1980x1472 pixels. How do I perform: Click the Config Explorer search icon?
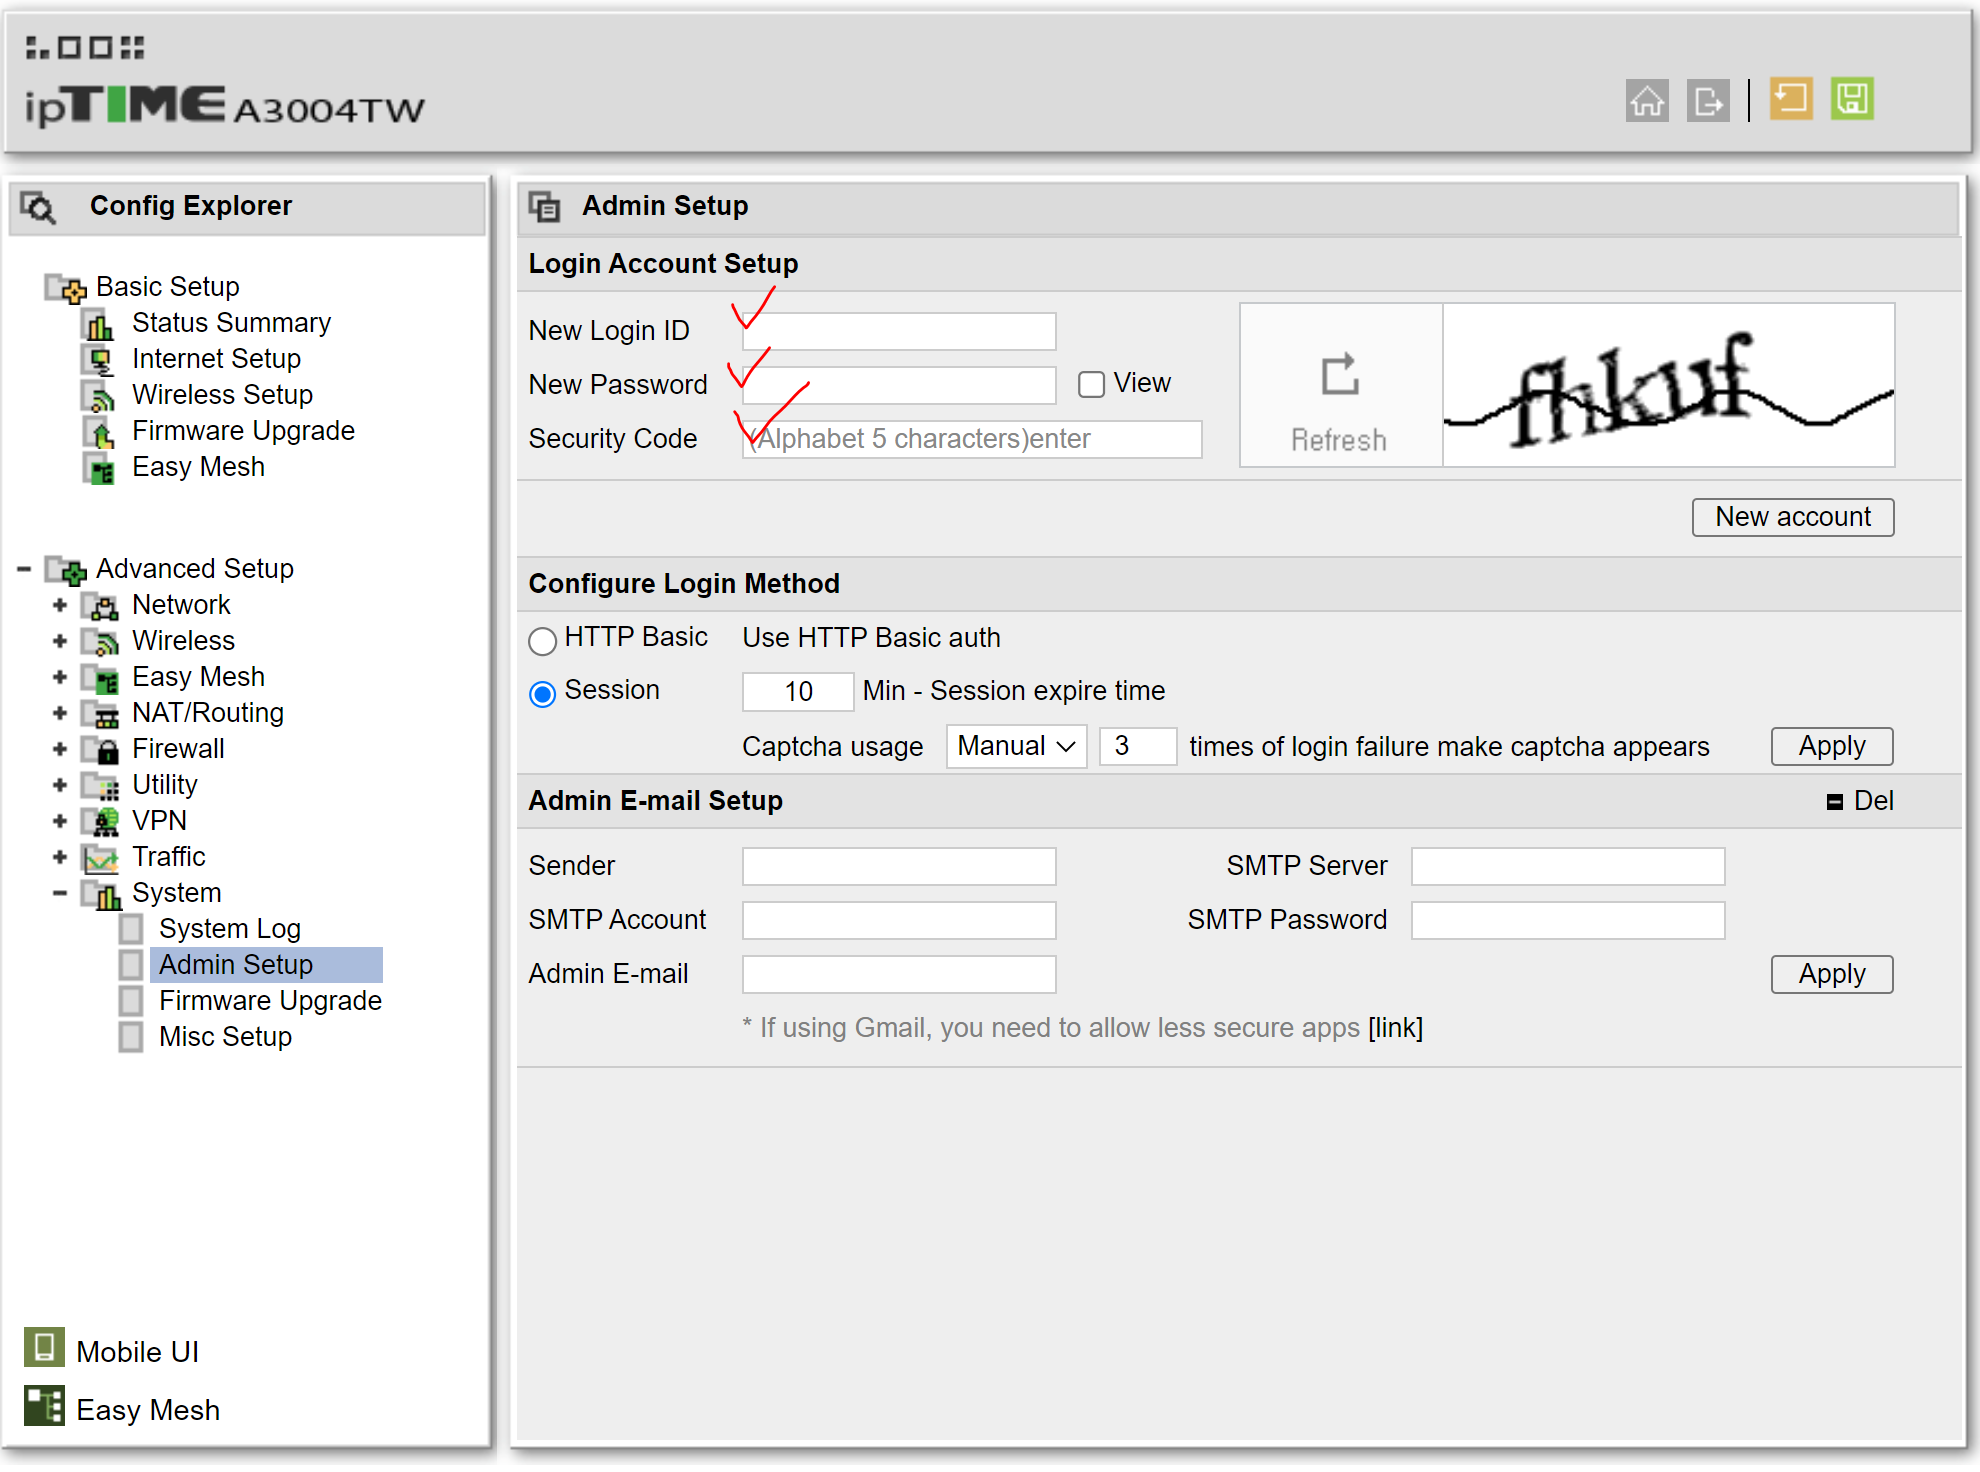[x=39, y=207]
